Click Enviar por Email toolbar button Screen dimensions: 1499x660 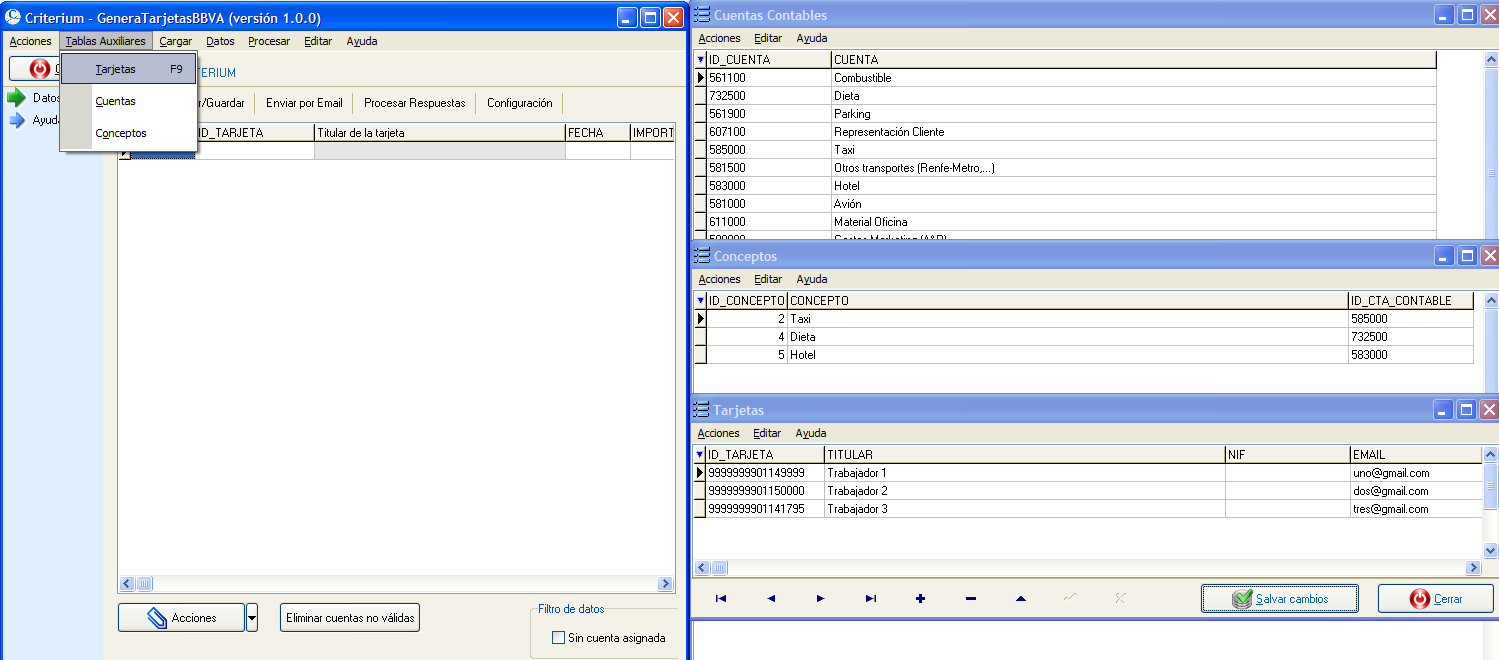pyautogui.click(x=304, y=103)
